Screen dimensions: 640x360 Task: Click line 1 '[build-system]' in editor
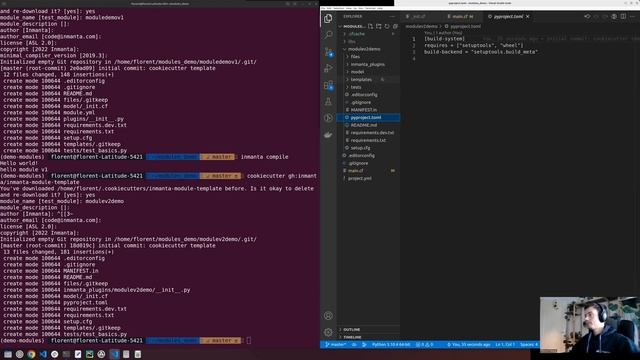[444, 39]
